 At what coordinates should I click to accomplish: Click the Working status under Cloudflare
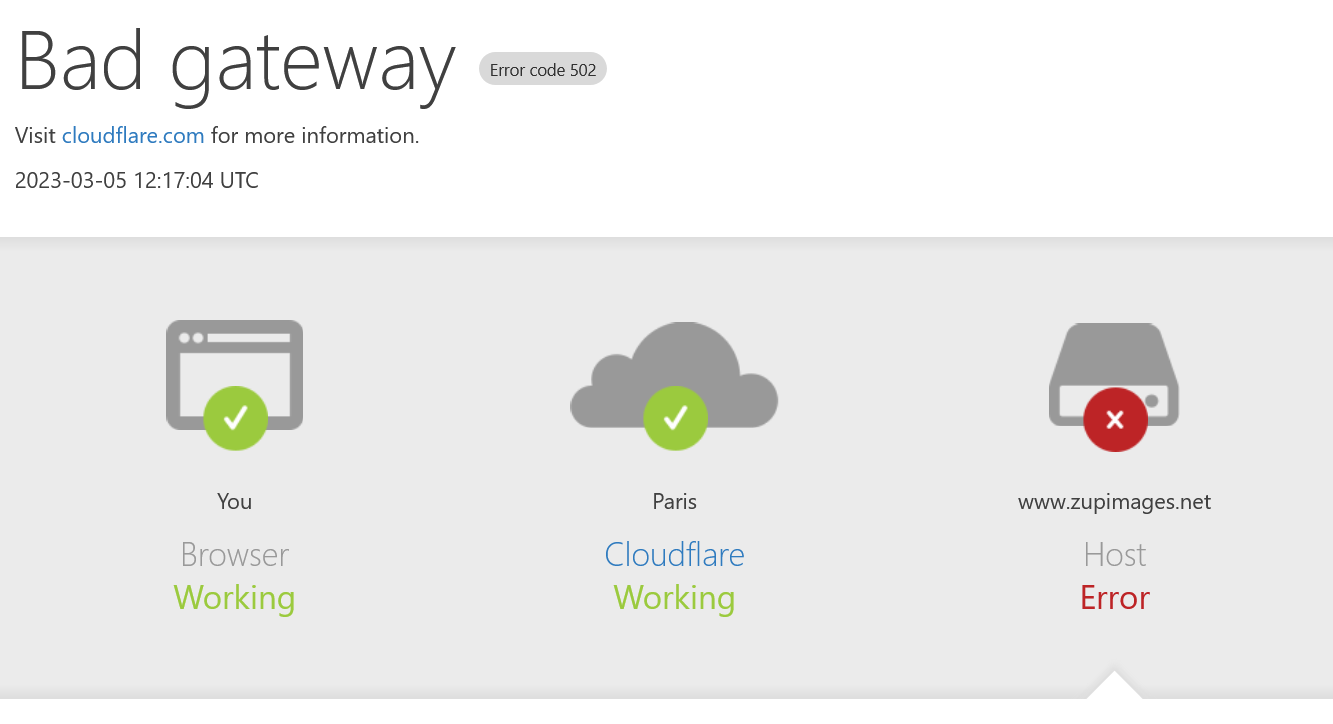(x=674, y=598)
